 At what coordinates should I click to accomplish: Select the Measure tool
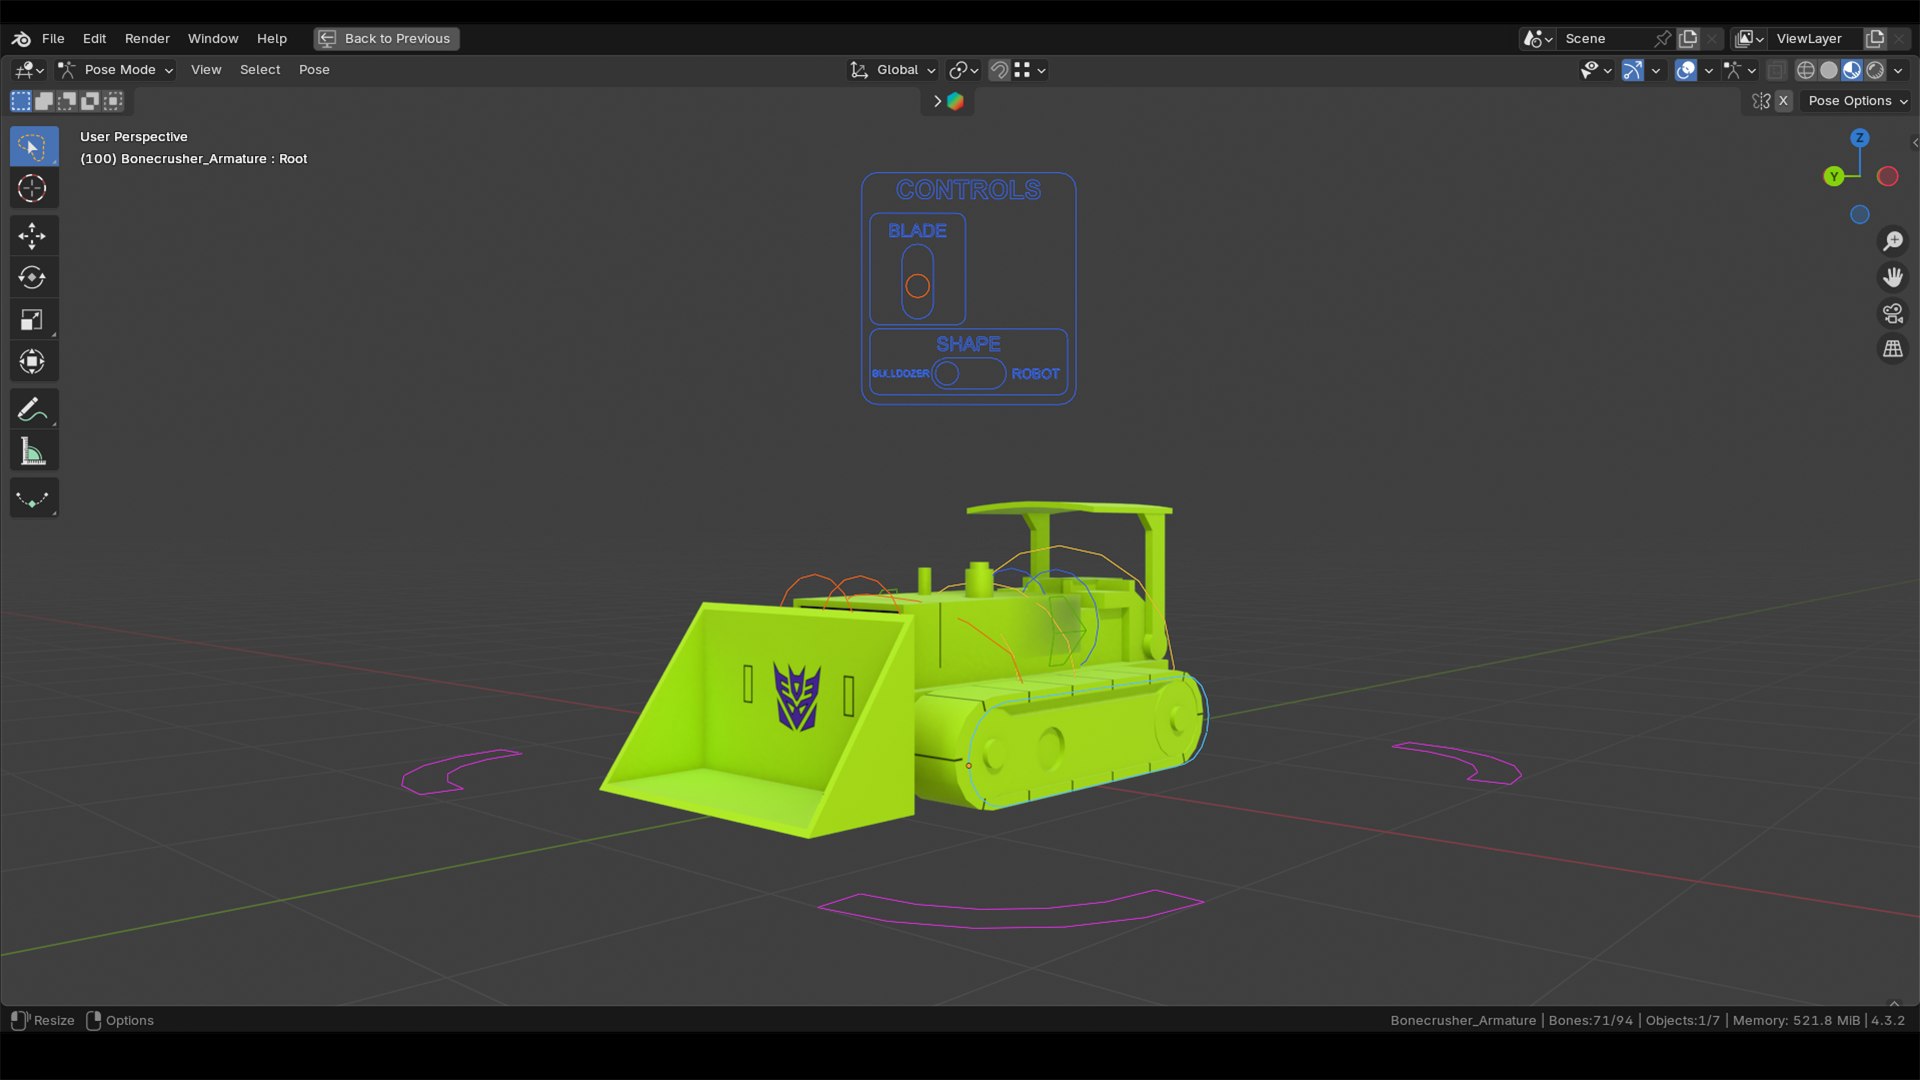pos(33,451)
